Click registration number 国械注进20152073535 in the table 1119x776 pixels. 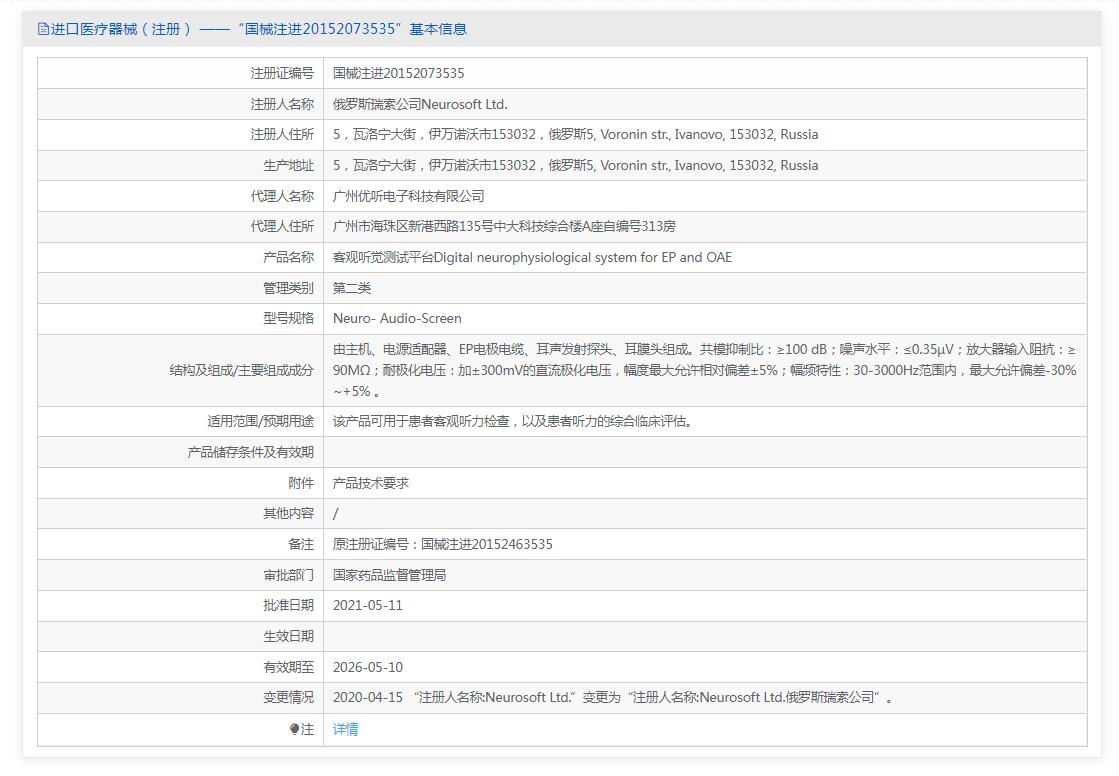click(398, 73)
